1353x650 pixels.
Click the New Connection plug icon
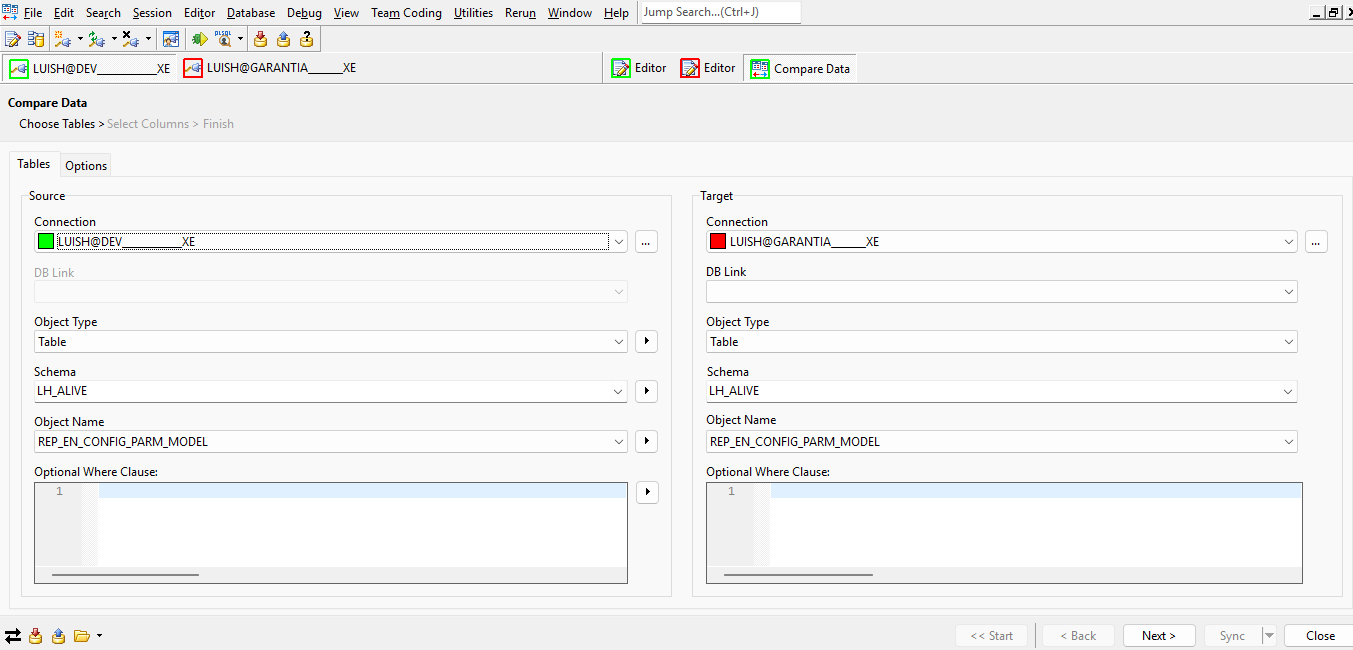click(x=63, y=39)
